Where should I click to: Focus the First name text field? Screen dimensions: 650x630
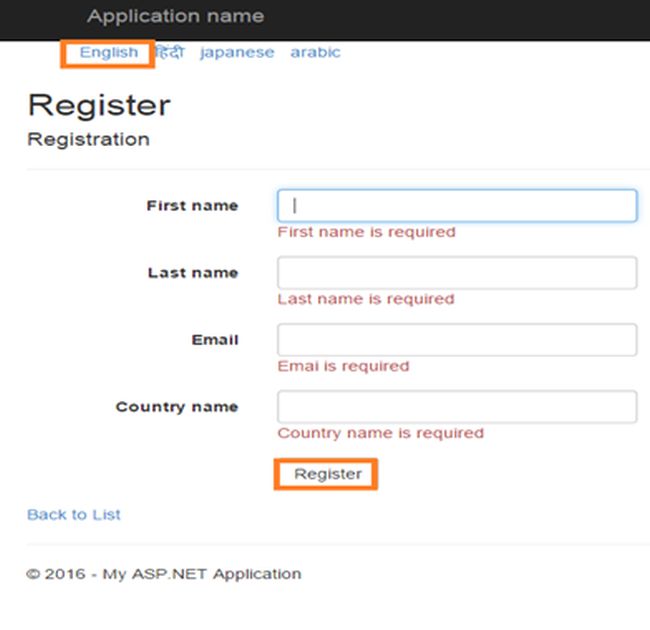(x=456, y=205)
